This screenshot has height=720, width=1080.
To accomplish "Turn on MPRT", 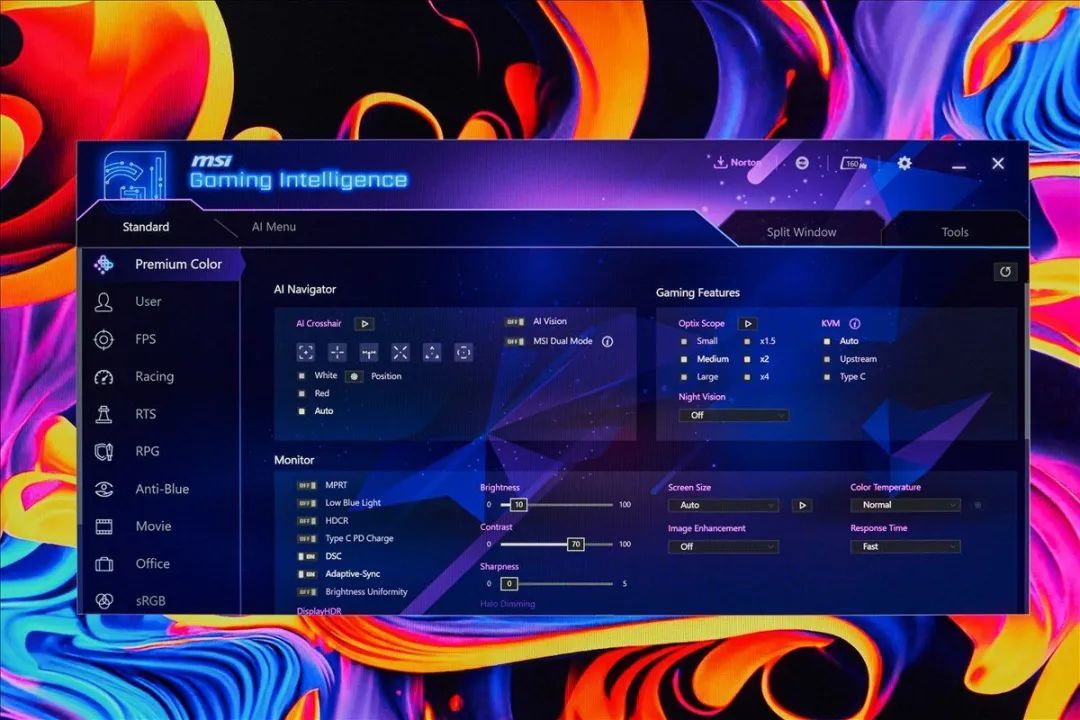I will (307, 485).
